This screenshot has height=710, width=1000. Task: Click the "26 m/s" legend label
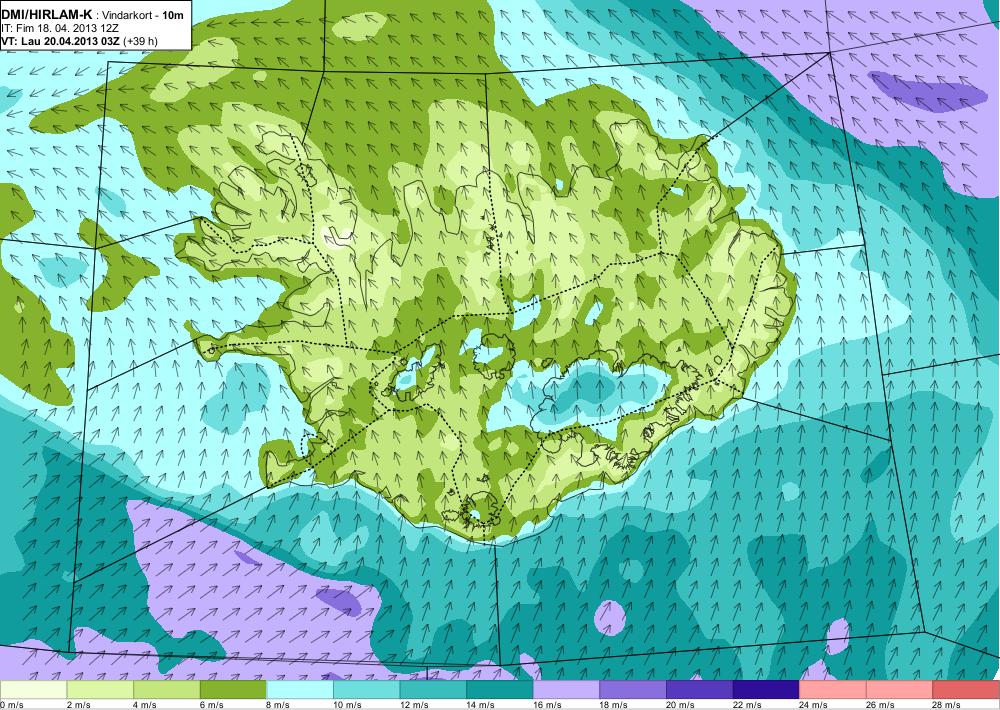tap(880, 705)
